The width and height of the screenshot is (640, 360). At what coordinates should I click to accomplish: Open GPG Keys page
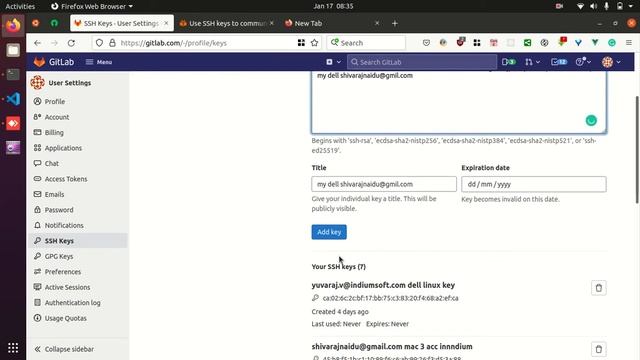(x=59, y=256)
